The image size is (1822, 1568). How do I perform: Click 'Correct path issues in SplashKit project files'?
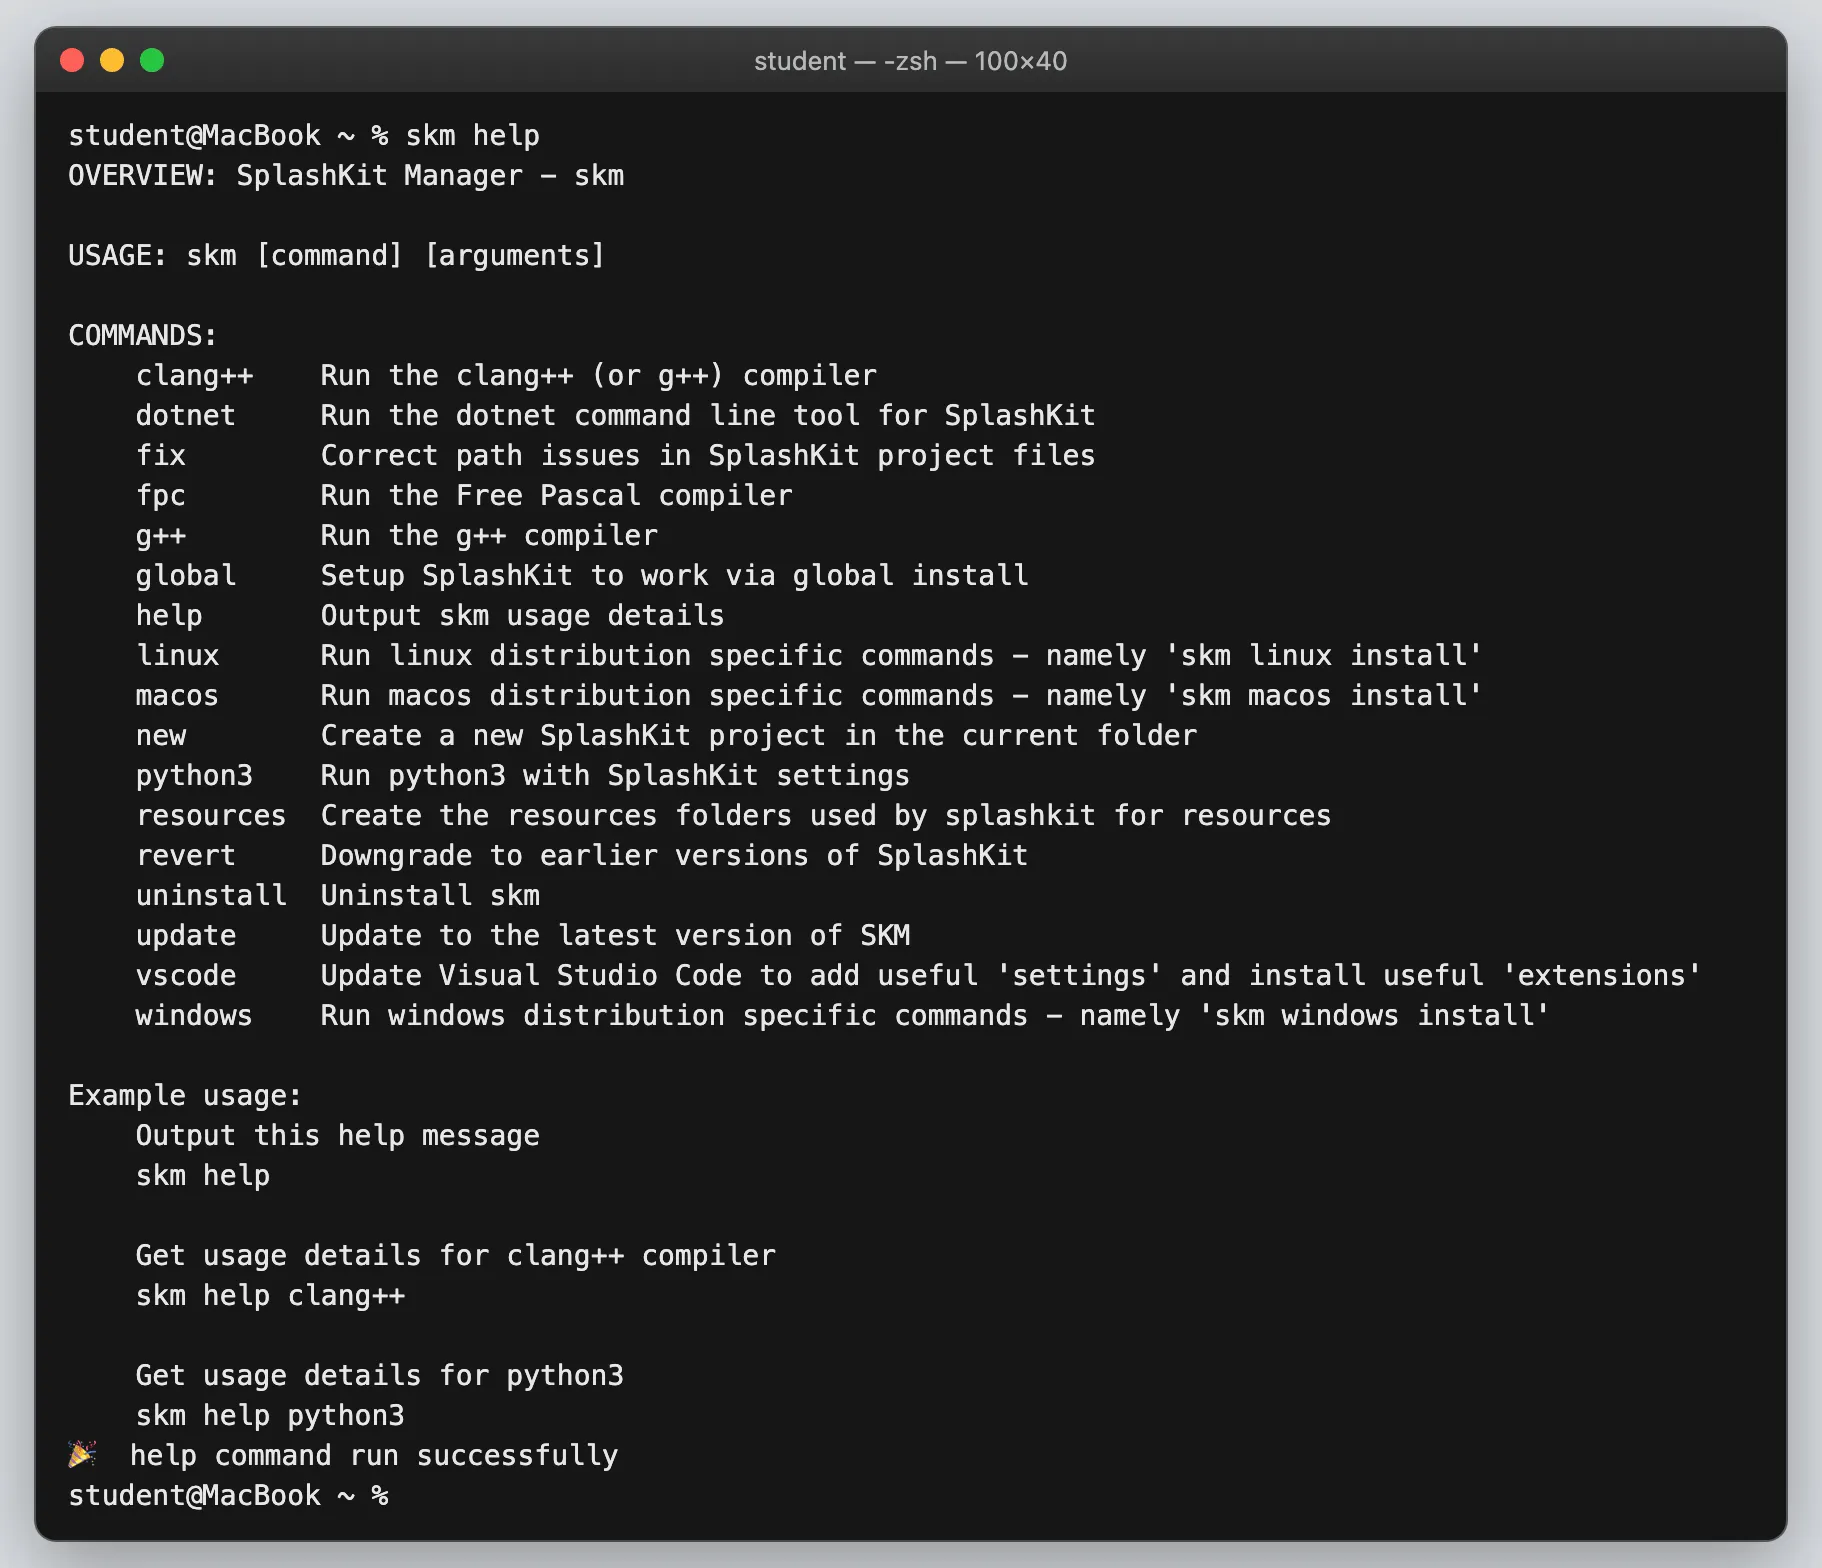click(x=708, y=456)
